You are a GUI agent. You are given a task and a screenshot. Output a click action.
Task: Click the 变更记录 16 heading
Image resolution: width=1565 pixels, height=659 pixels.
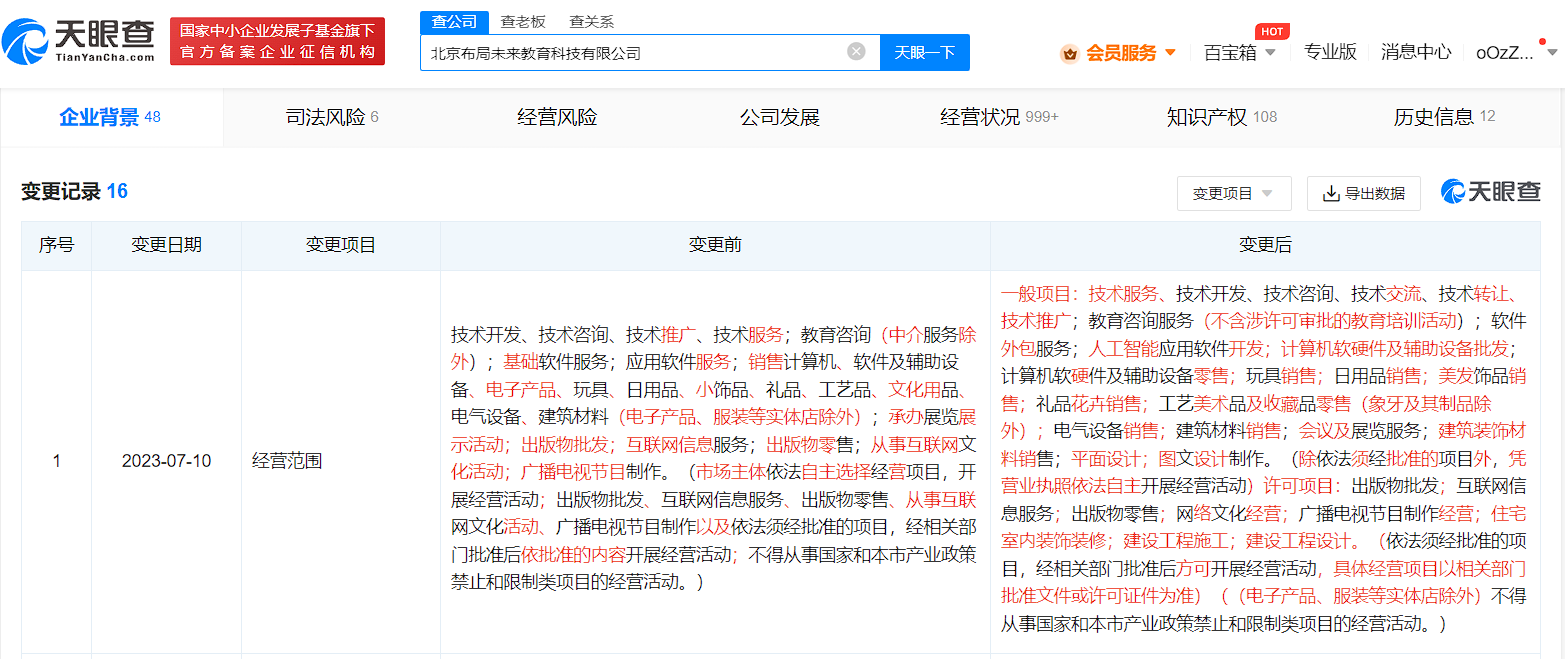[74, 191]
